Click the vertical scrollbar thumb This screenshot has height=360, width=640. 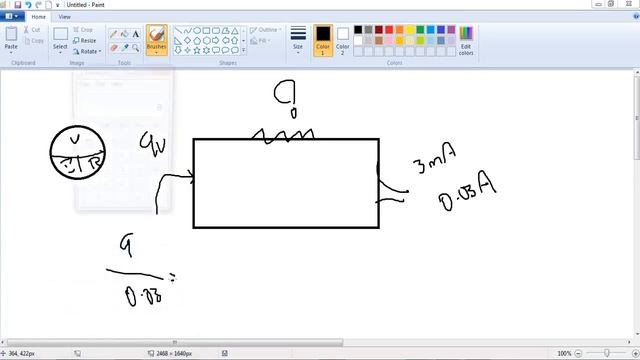pos(637,118)
